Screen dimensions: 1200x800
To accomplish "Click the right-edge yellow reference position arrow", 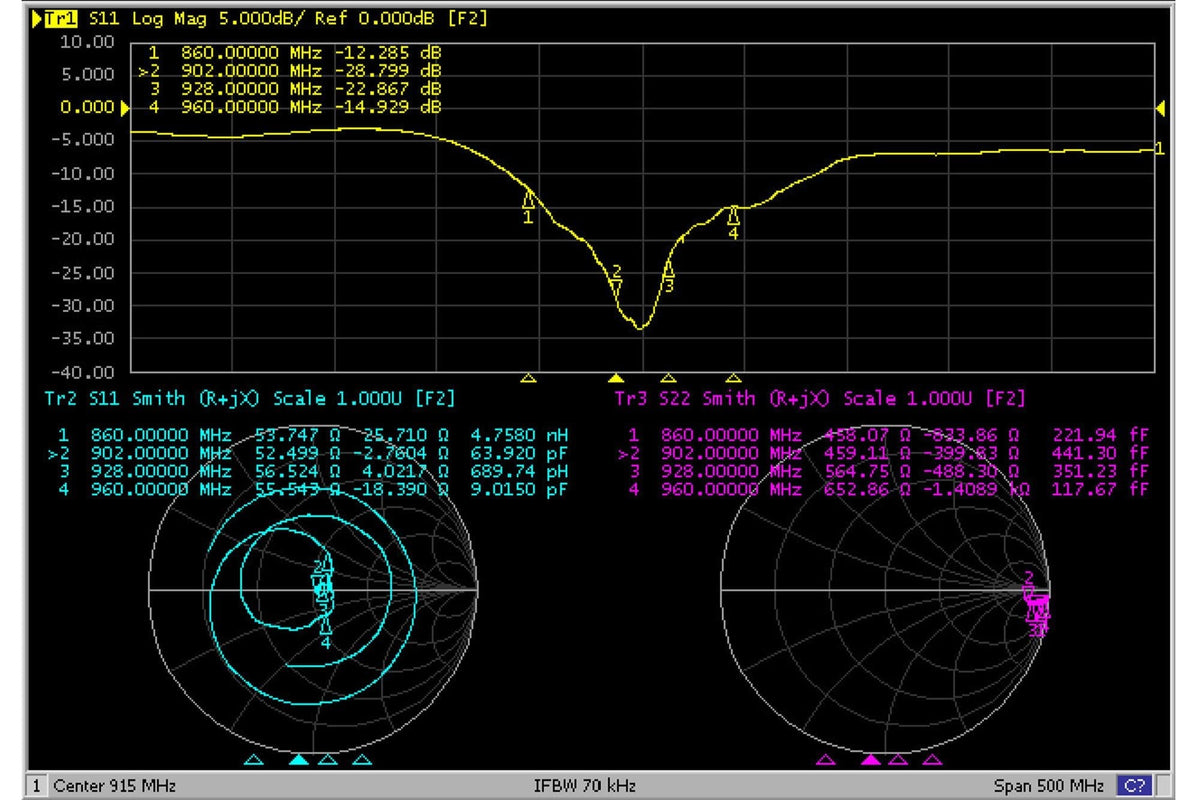I will 1161,107.
